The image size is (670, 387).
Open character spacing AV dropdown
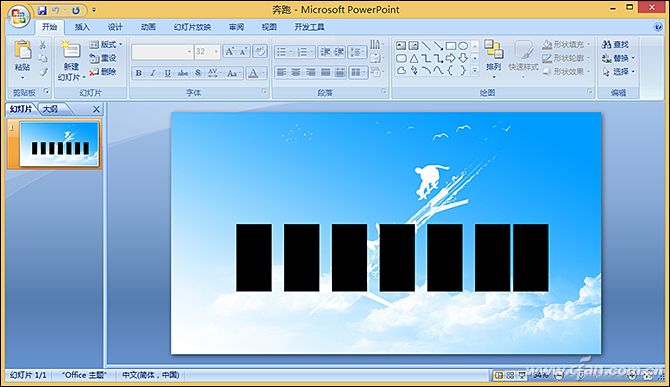point(214,73)
